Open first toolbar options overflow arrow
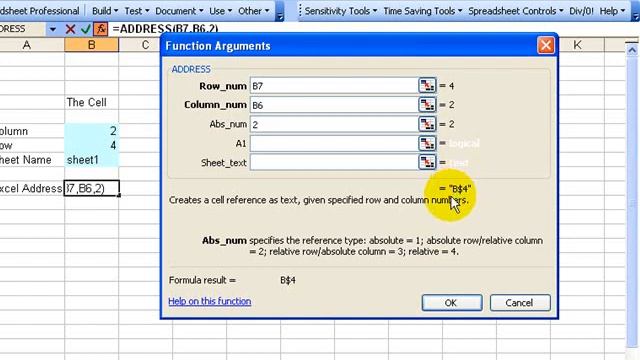This screenshot has width=640, height=360. [x=280, y=12]
